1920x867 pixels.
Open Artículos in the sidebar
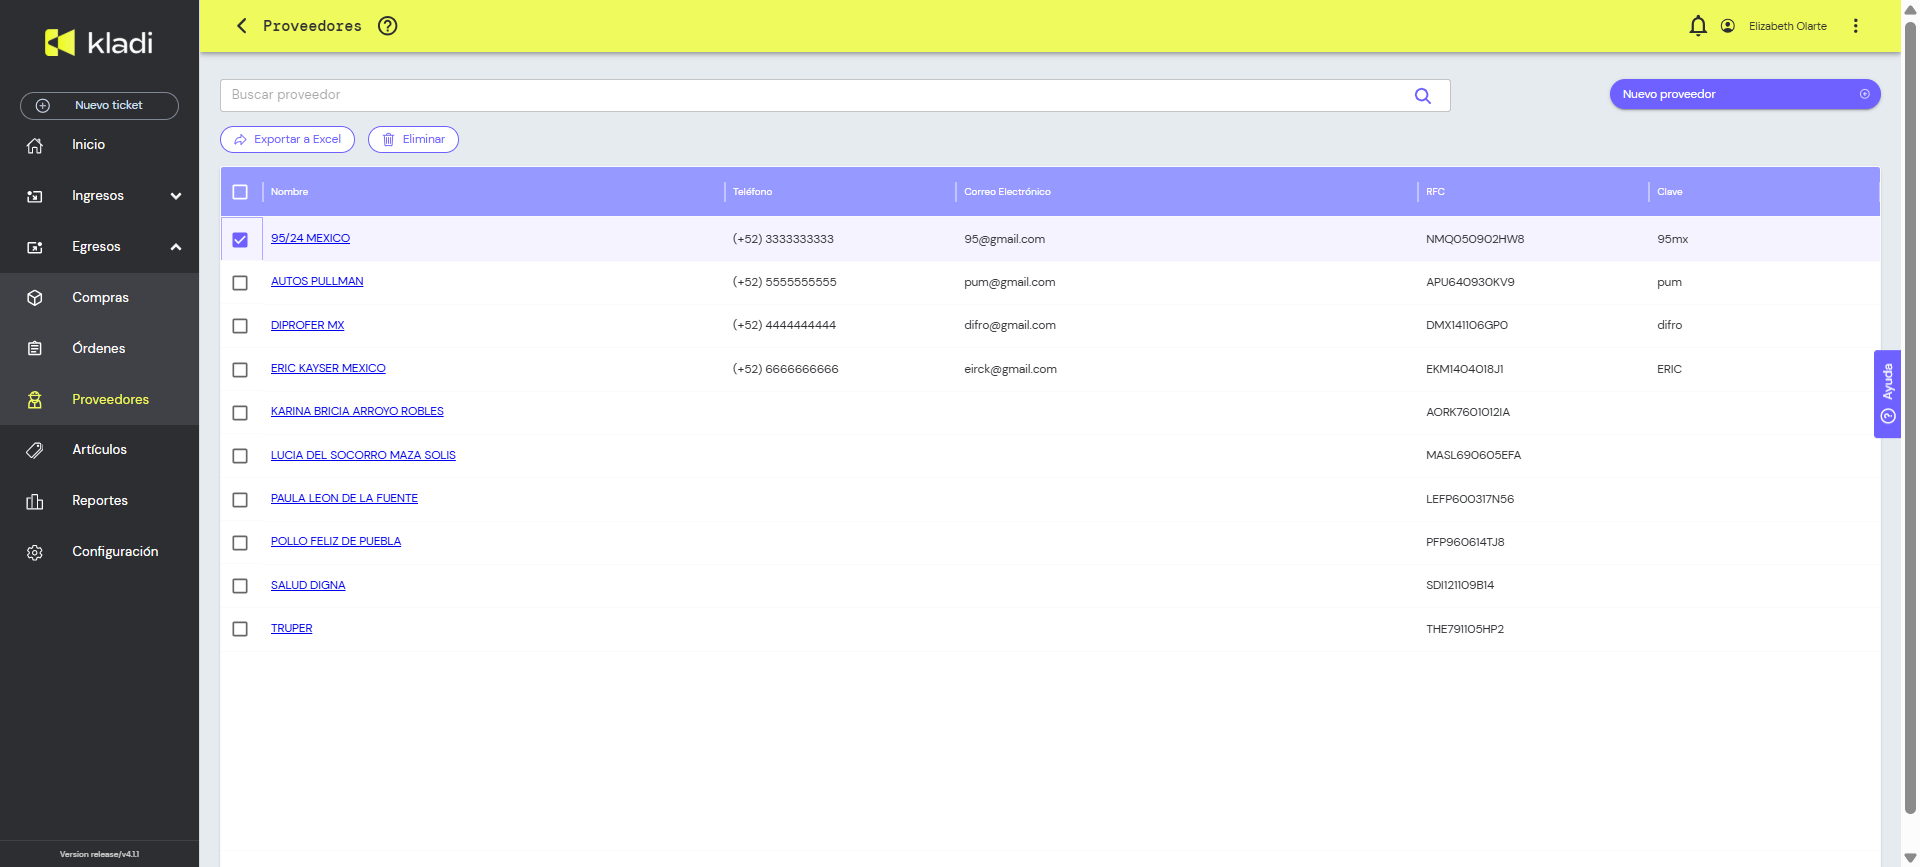(x=99, y=450)
